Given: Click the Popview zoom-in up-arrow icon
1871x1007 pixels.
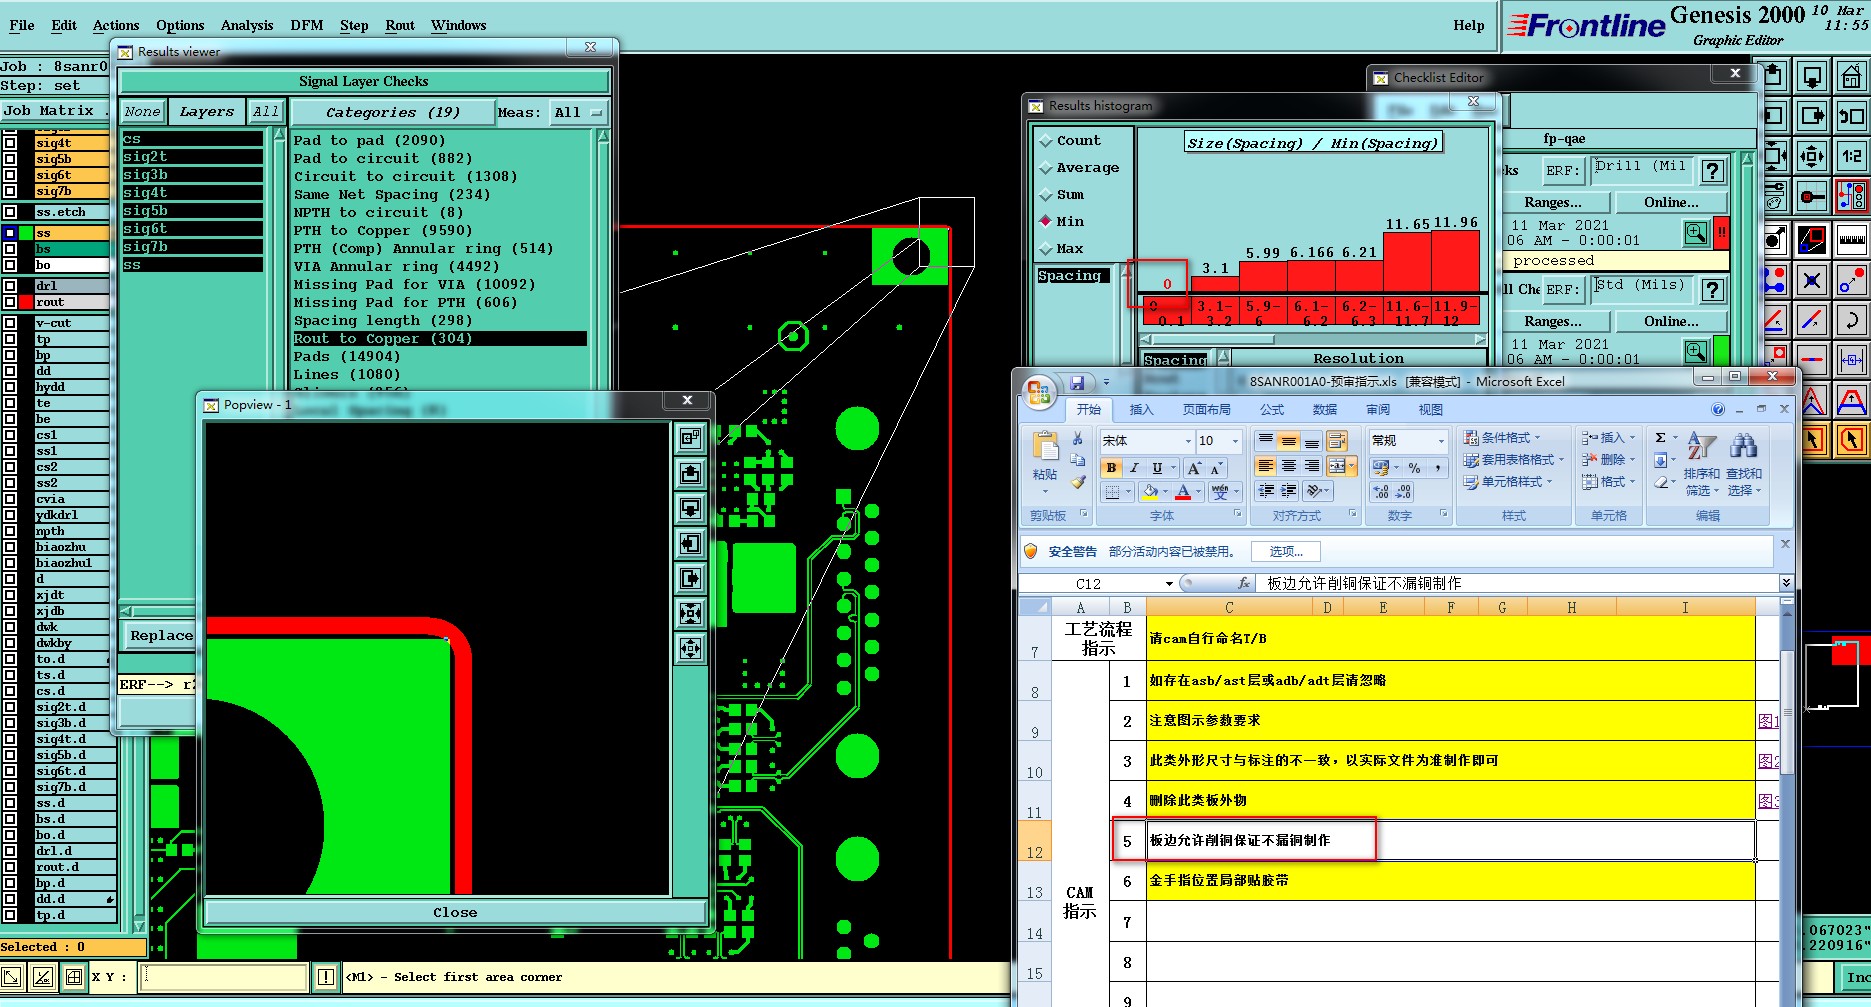Looking at the screenshot, I should click(x=690, y=473).
